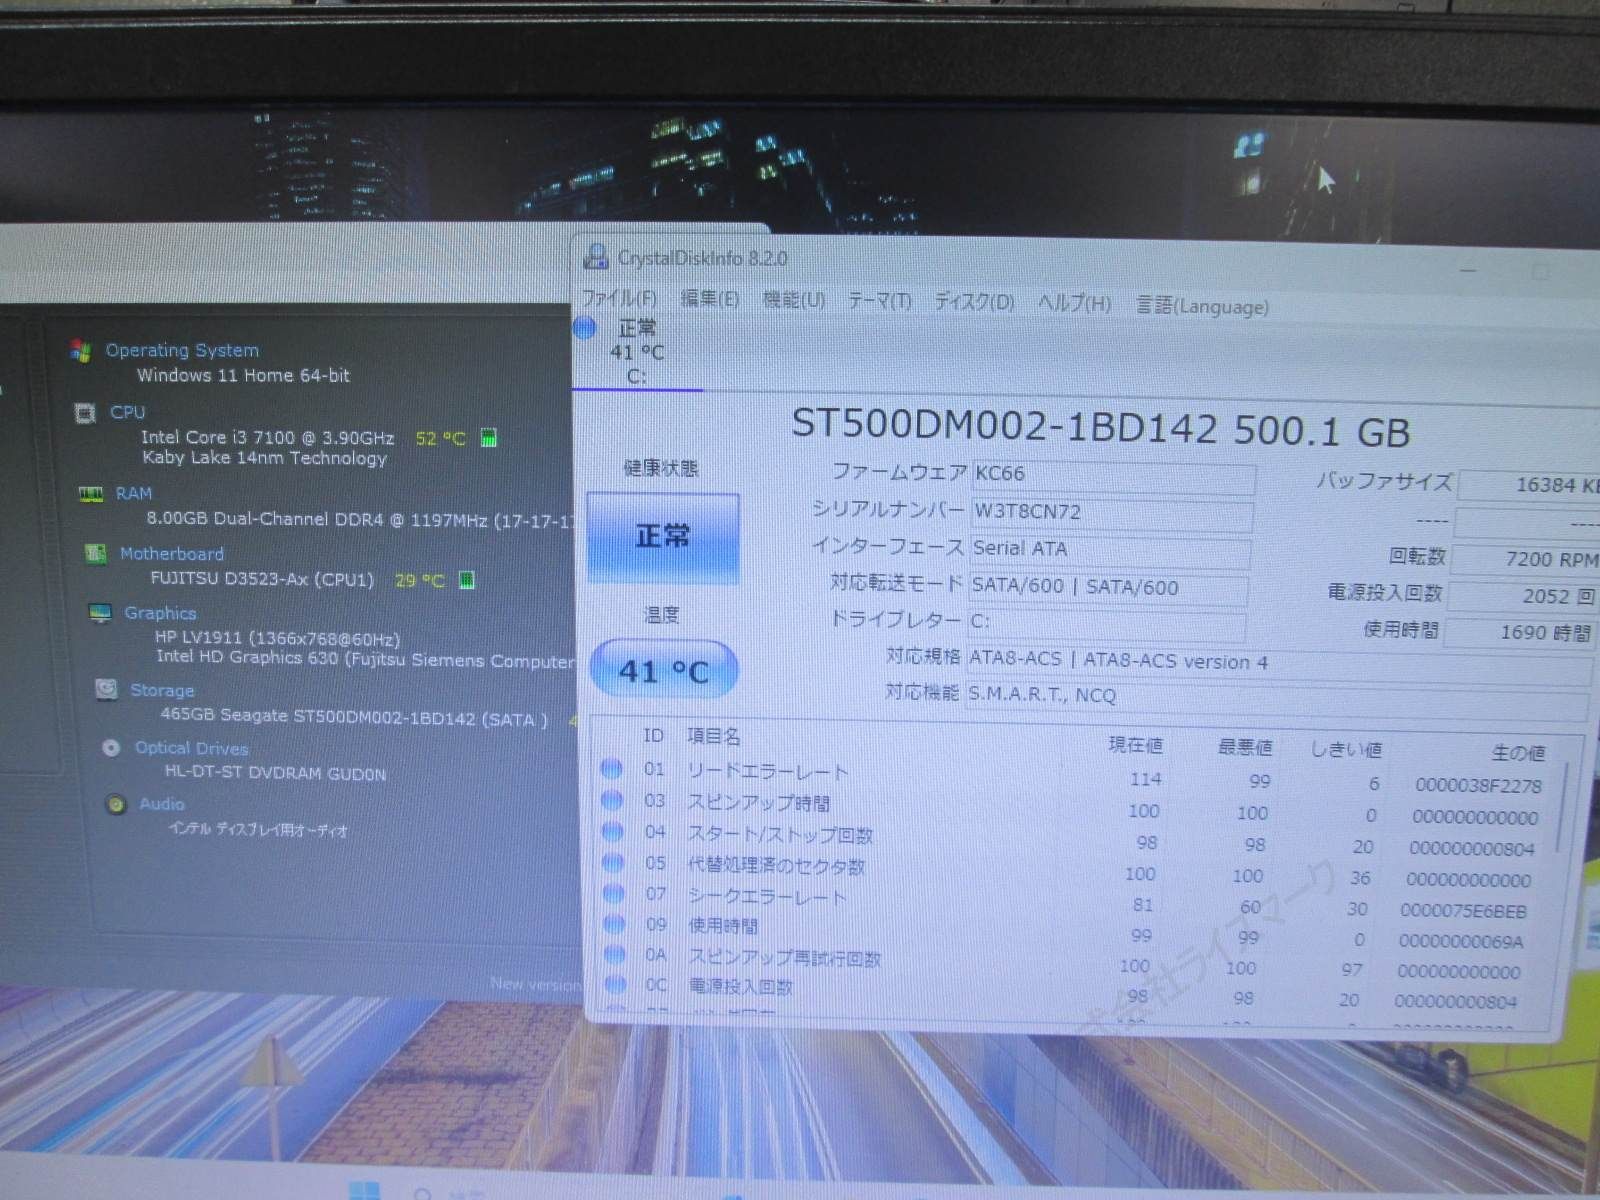The width and height of the screenshot is (1600, 1200).
Task: Click the drive title ST500DM002-1BD142 500.1 GB
Action: (1101, 430)
